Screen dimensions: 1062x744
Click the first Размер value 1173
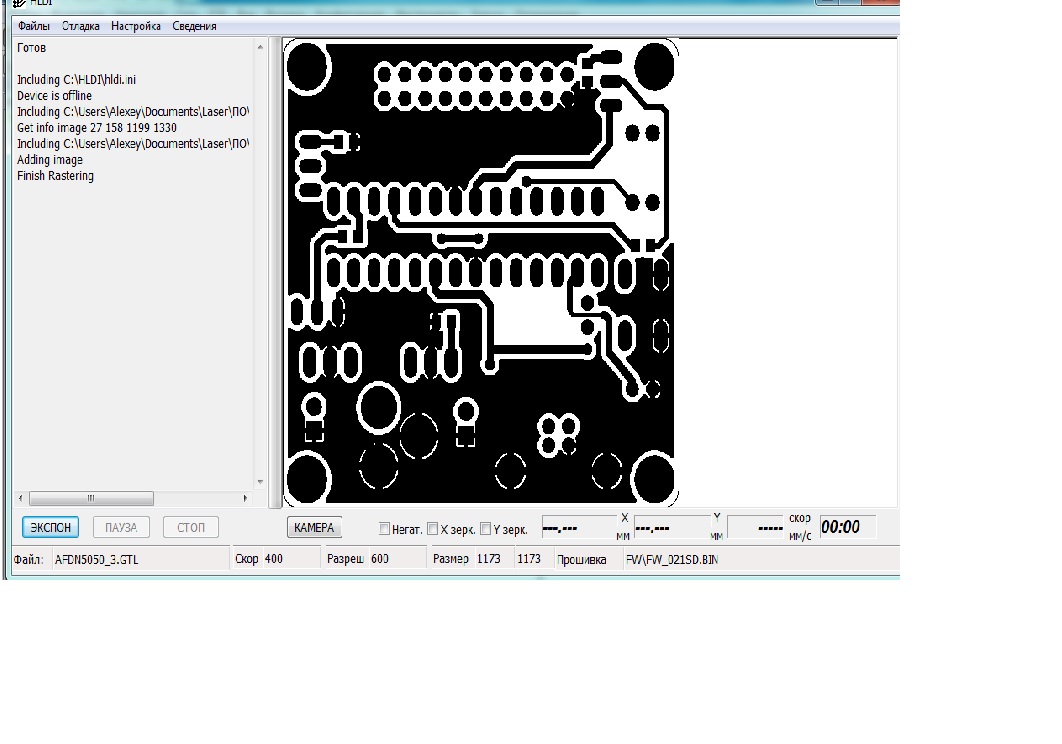click(x=488, y=559)
